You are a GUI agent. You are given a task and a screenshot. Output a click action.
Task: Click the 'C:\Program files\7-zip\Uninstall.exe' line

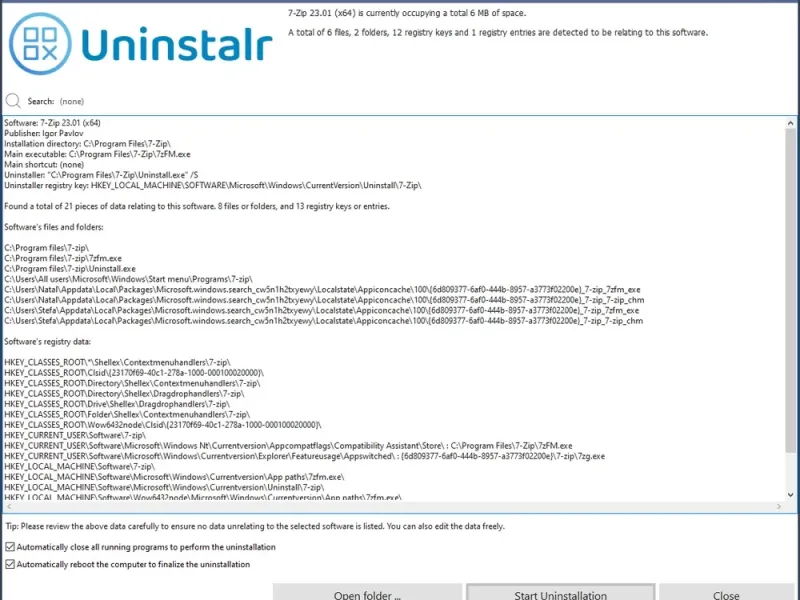(70, 269)
